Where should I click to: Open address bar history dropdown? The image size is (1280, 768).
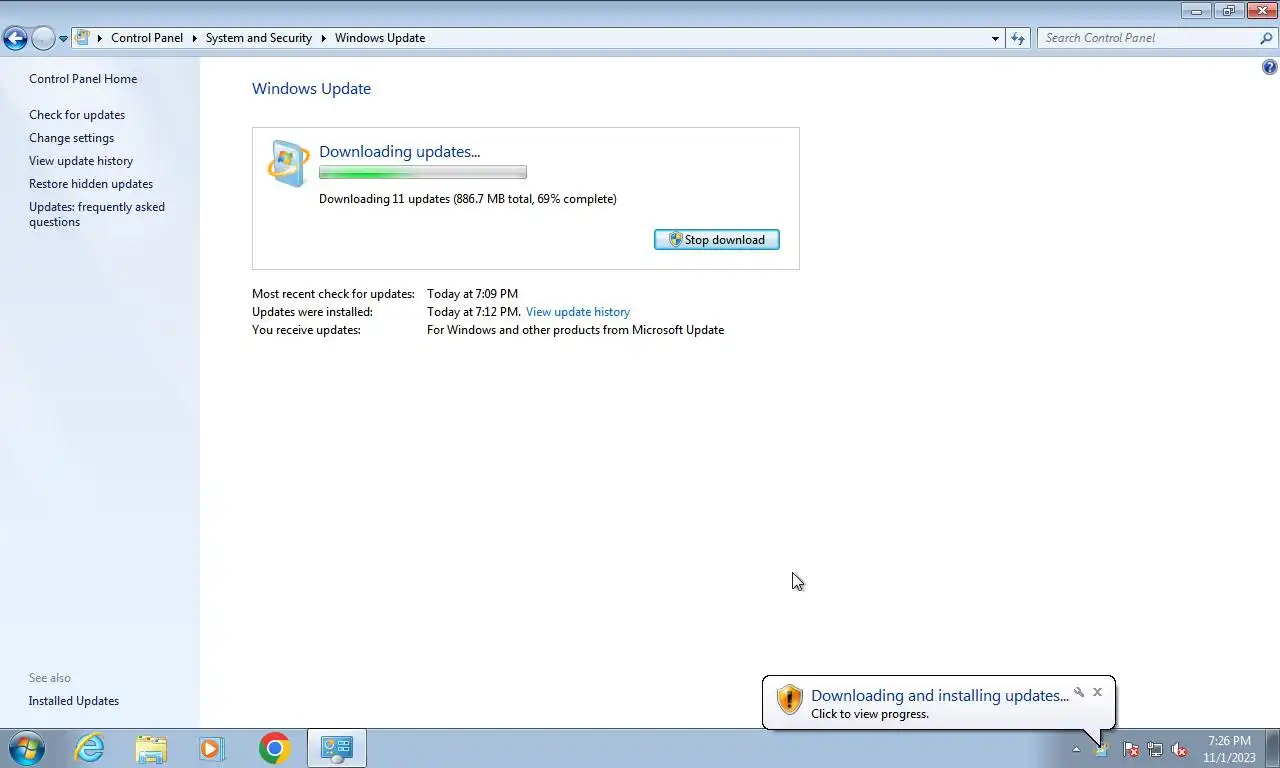995,38
